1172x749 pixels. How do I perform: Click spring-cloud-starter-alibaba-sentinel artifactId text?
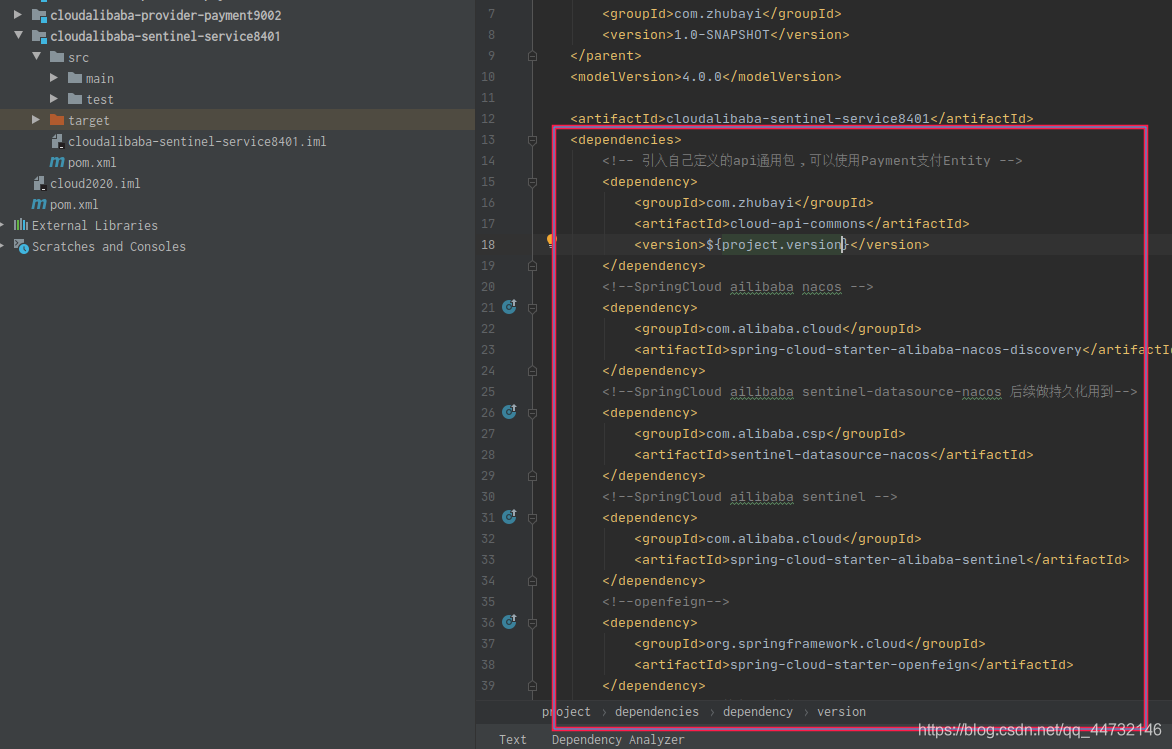[878, 559]
